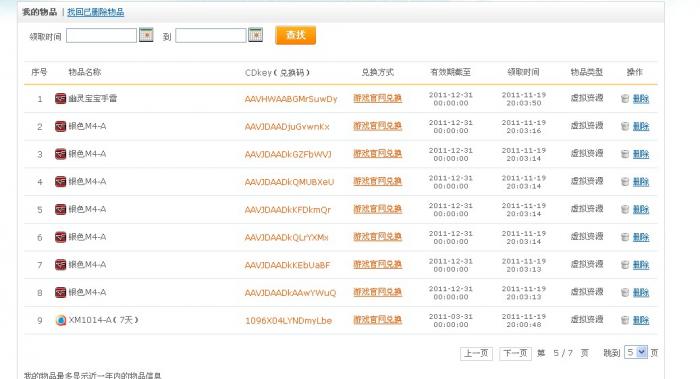Click the 幽灵宝宝手雷 item icon
This screenshot has height=379, width=700.
[60, 98]
